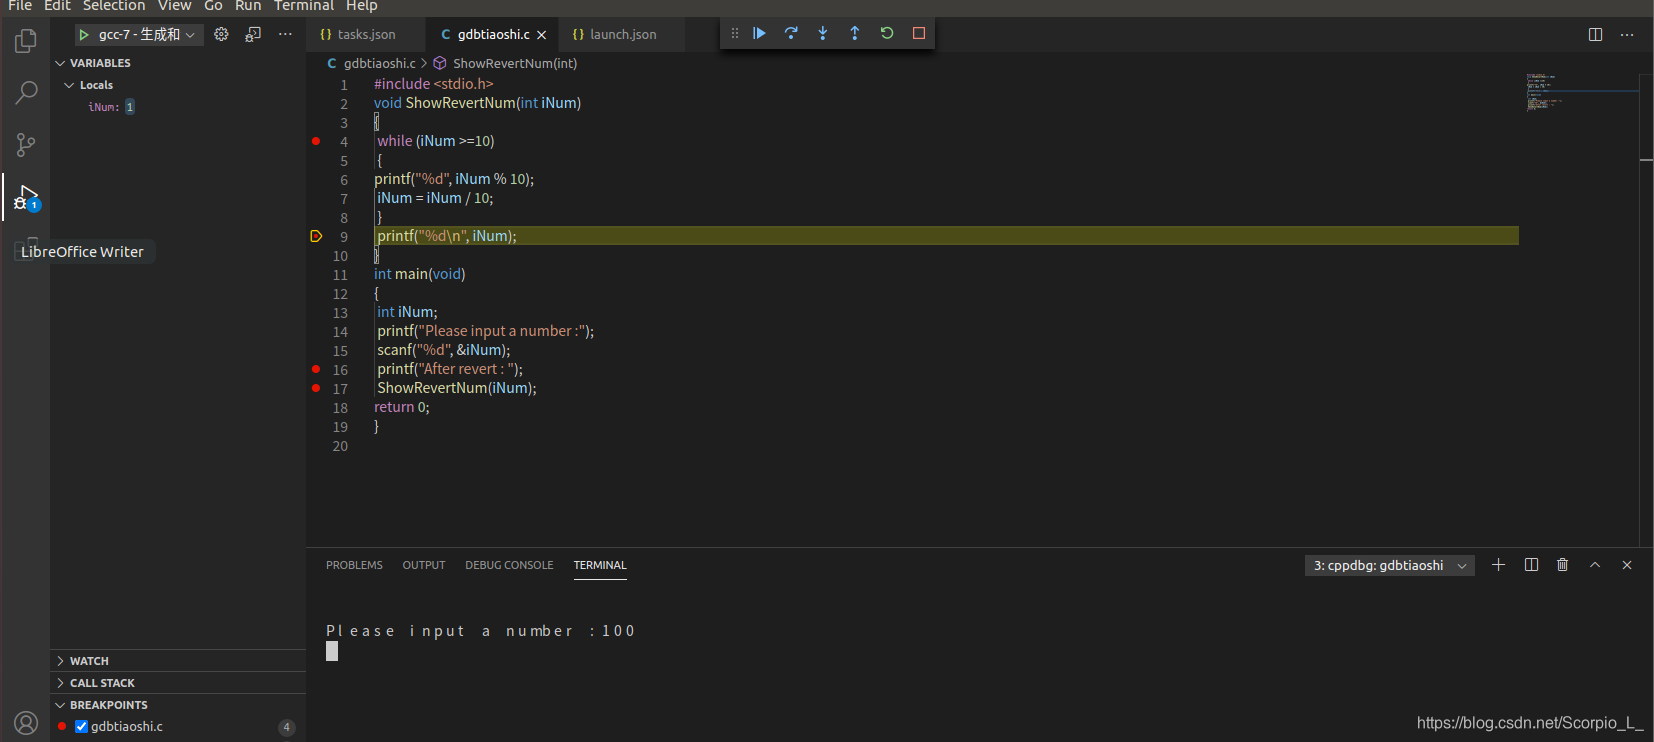
Task: Grab the debug toolbar drag handle
Action: (735, 33)
